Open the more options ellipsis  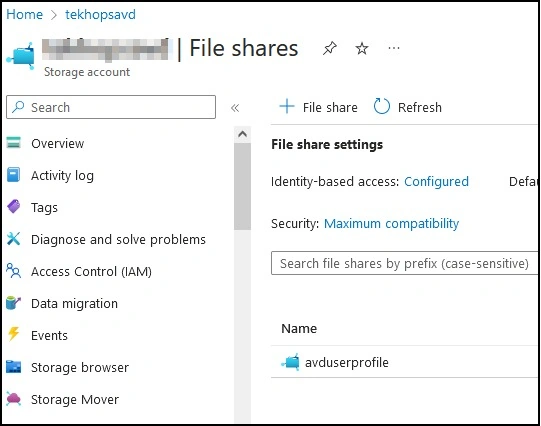point(394,48)
